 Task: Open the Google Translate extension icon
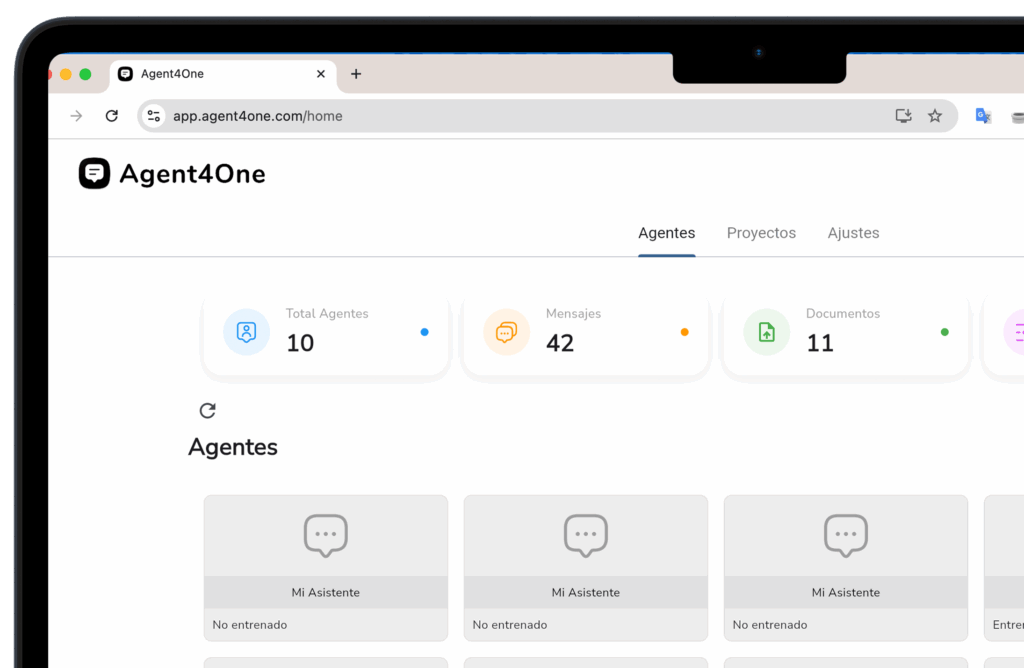point(983,116)
